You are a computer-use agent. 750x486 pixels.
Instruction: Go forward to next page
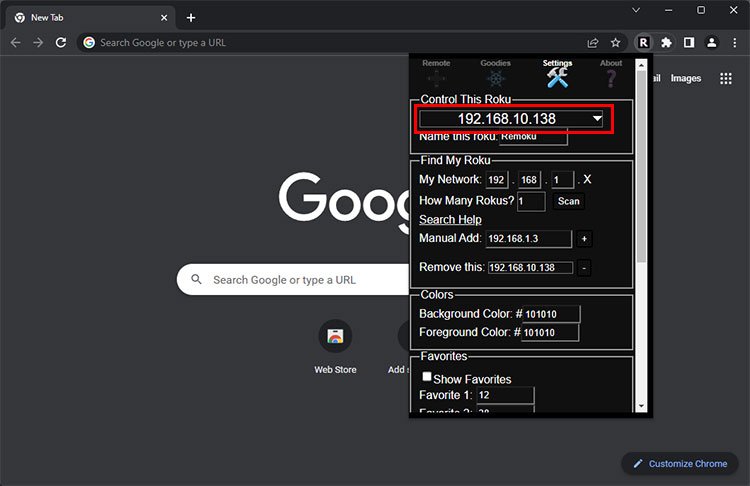coord(38,43)
